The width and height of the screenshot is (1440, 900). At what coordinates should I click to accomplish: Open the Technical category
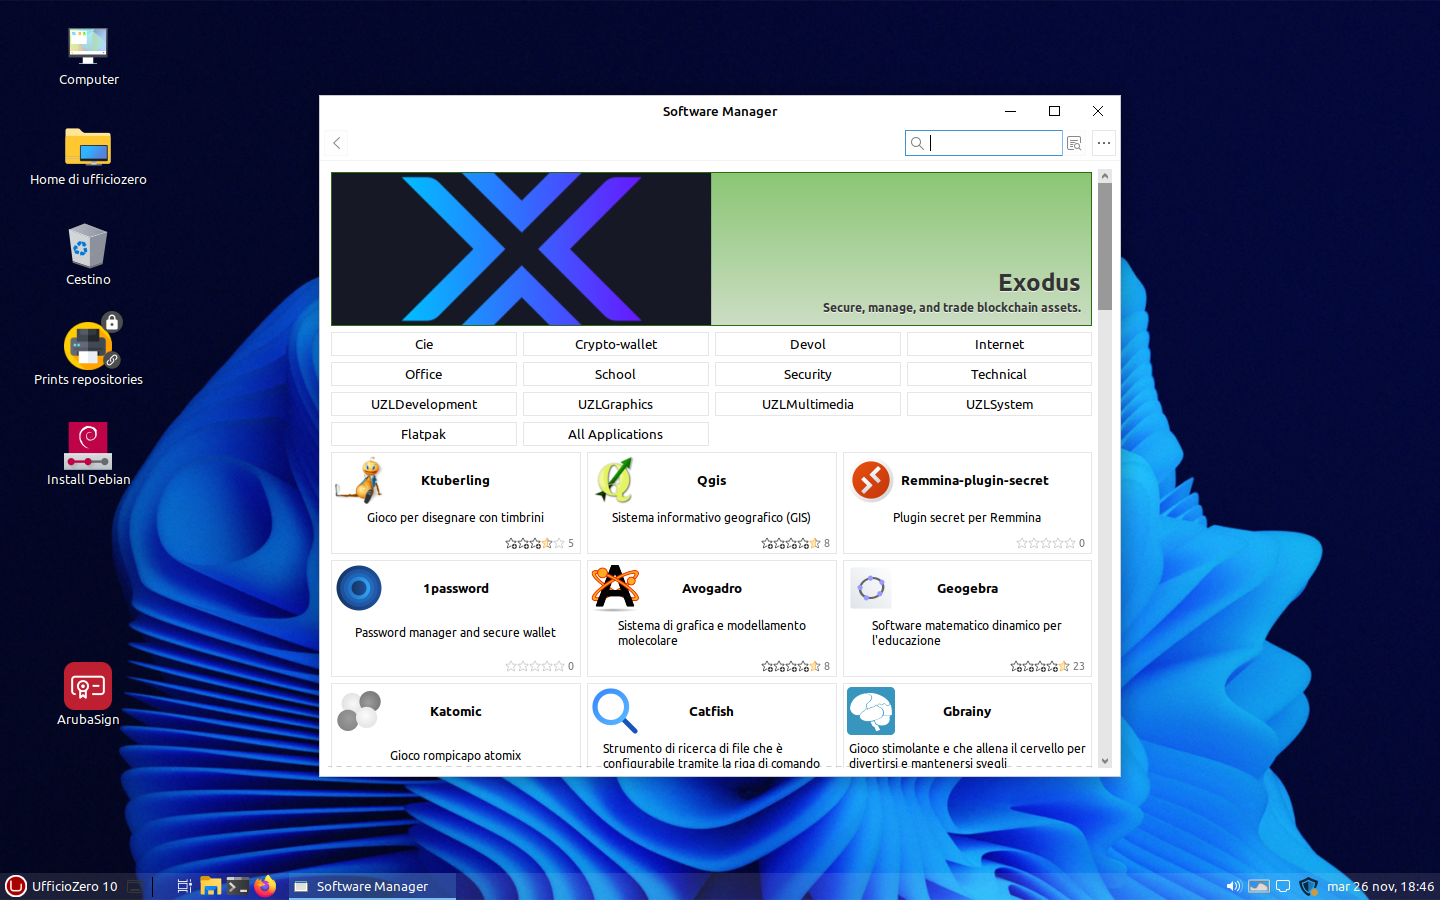coord(999,374)
